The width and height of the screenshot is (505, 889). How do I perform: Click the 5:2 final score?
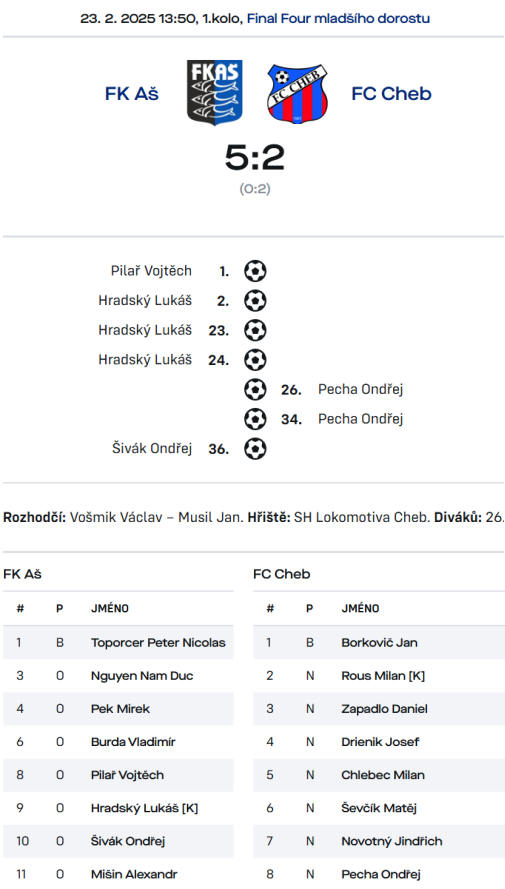click(x=254, y=158)
